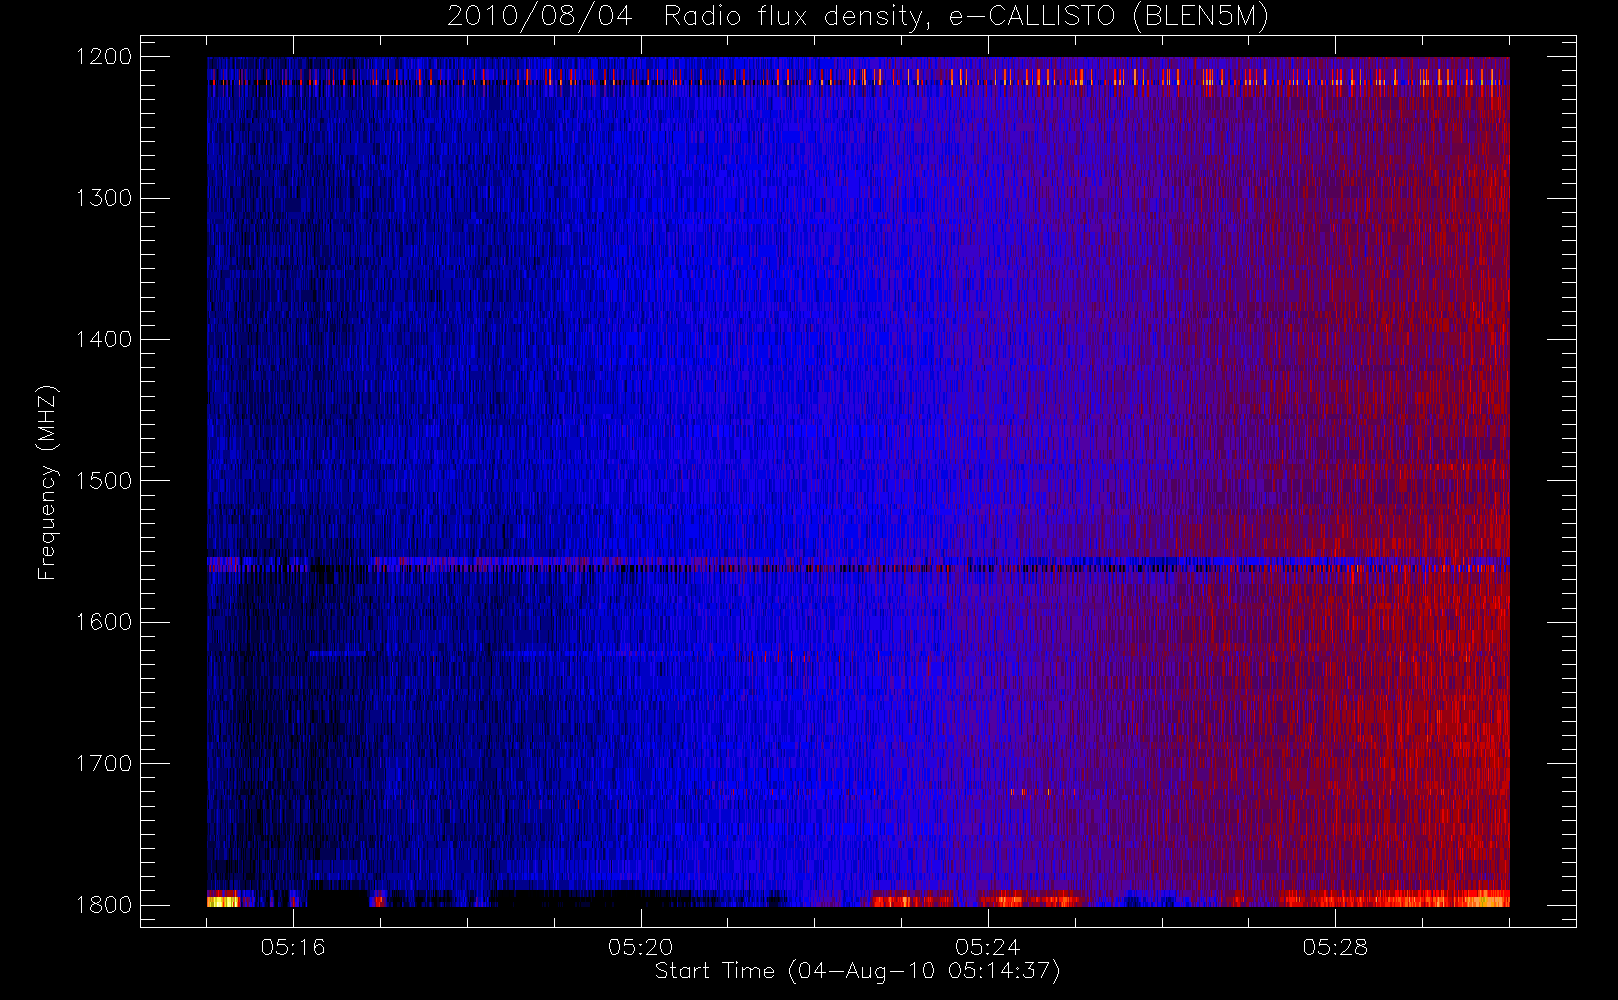Click the 05:20 time tick label

(641, 947)
